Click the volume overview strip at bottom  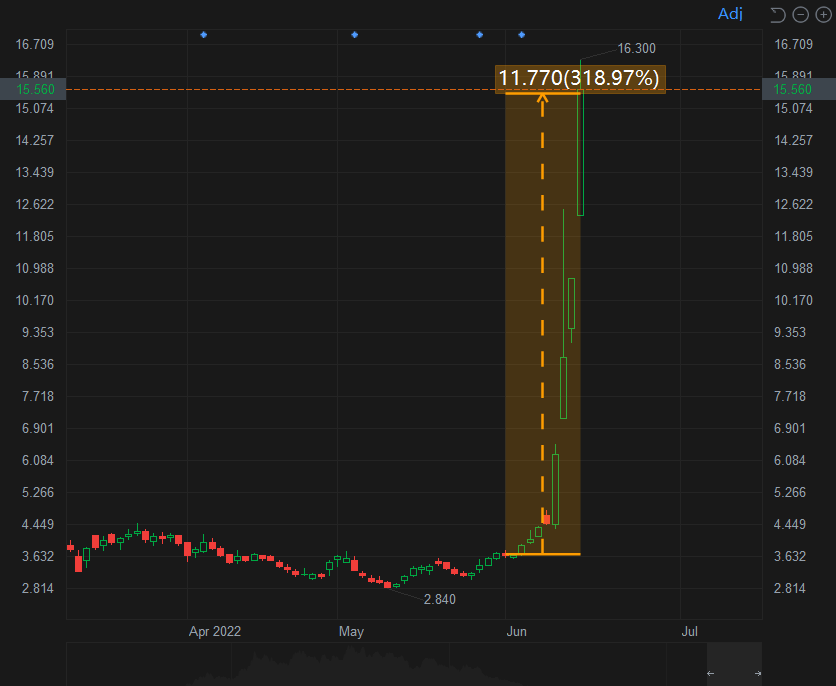(414, 664)
